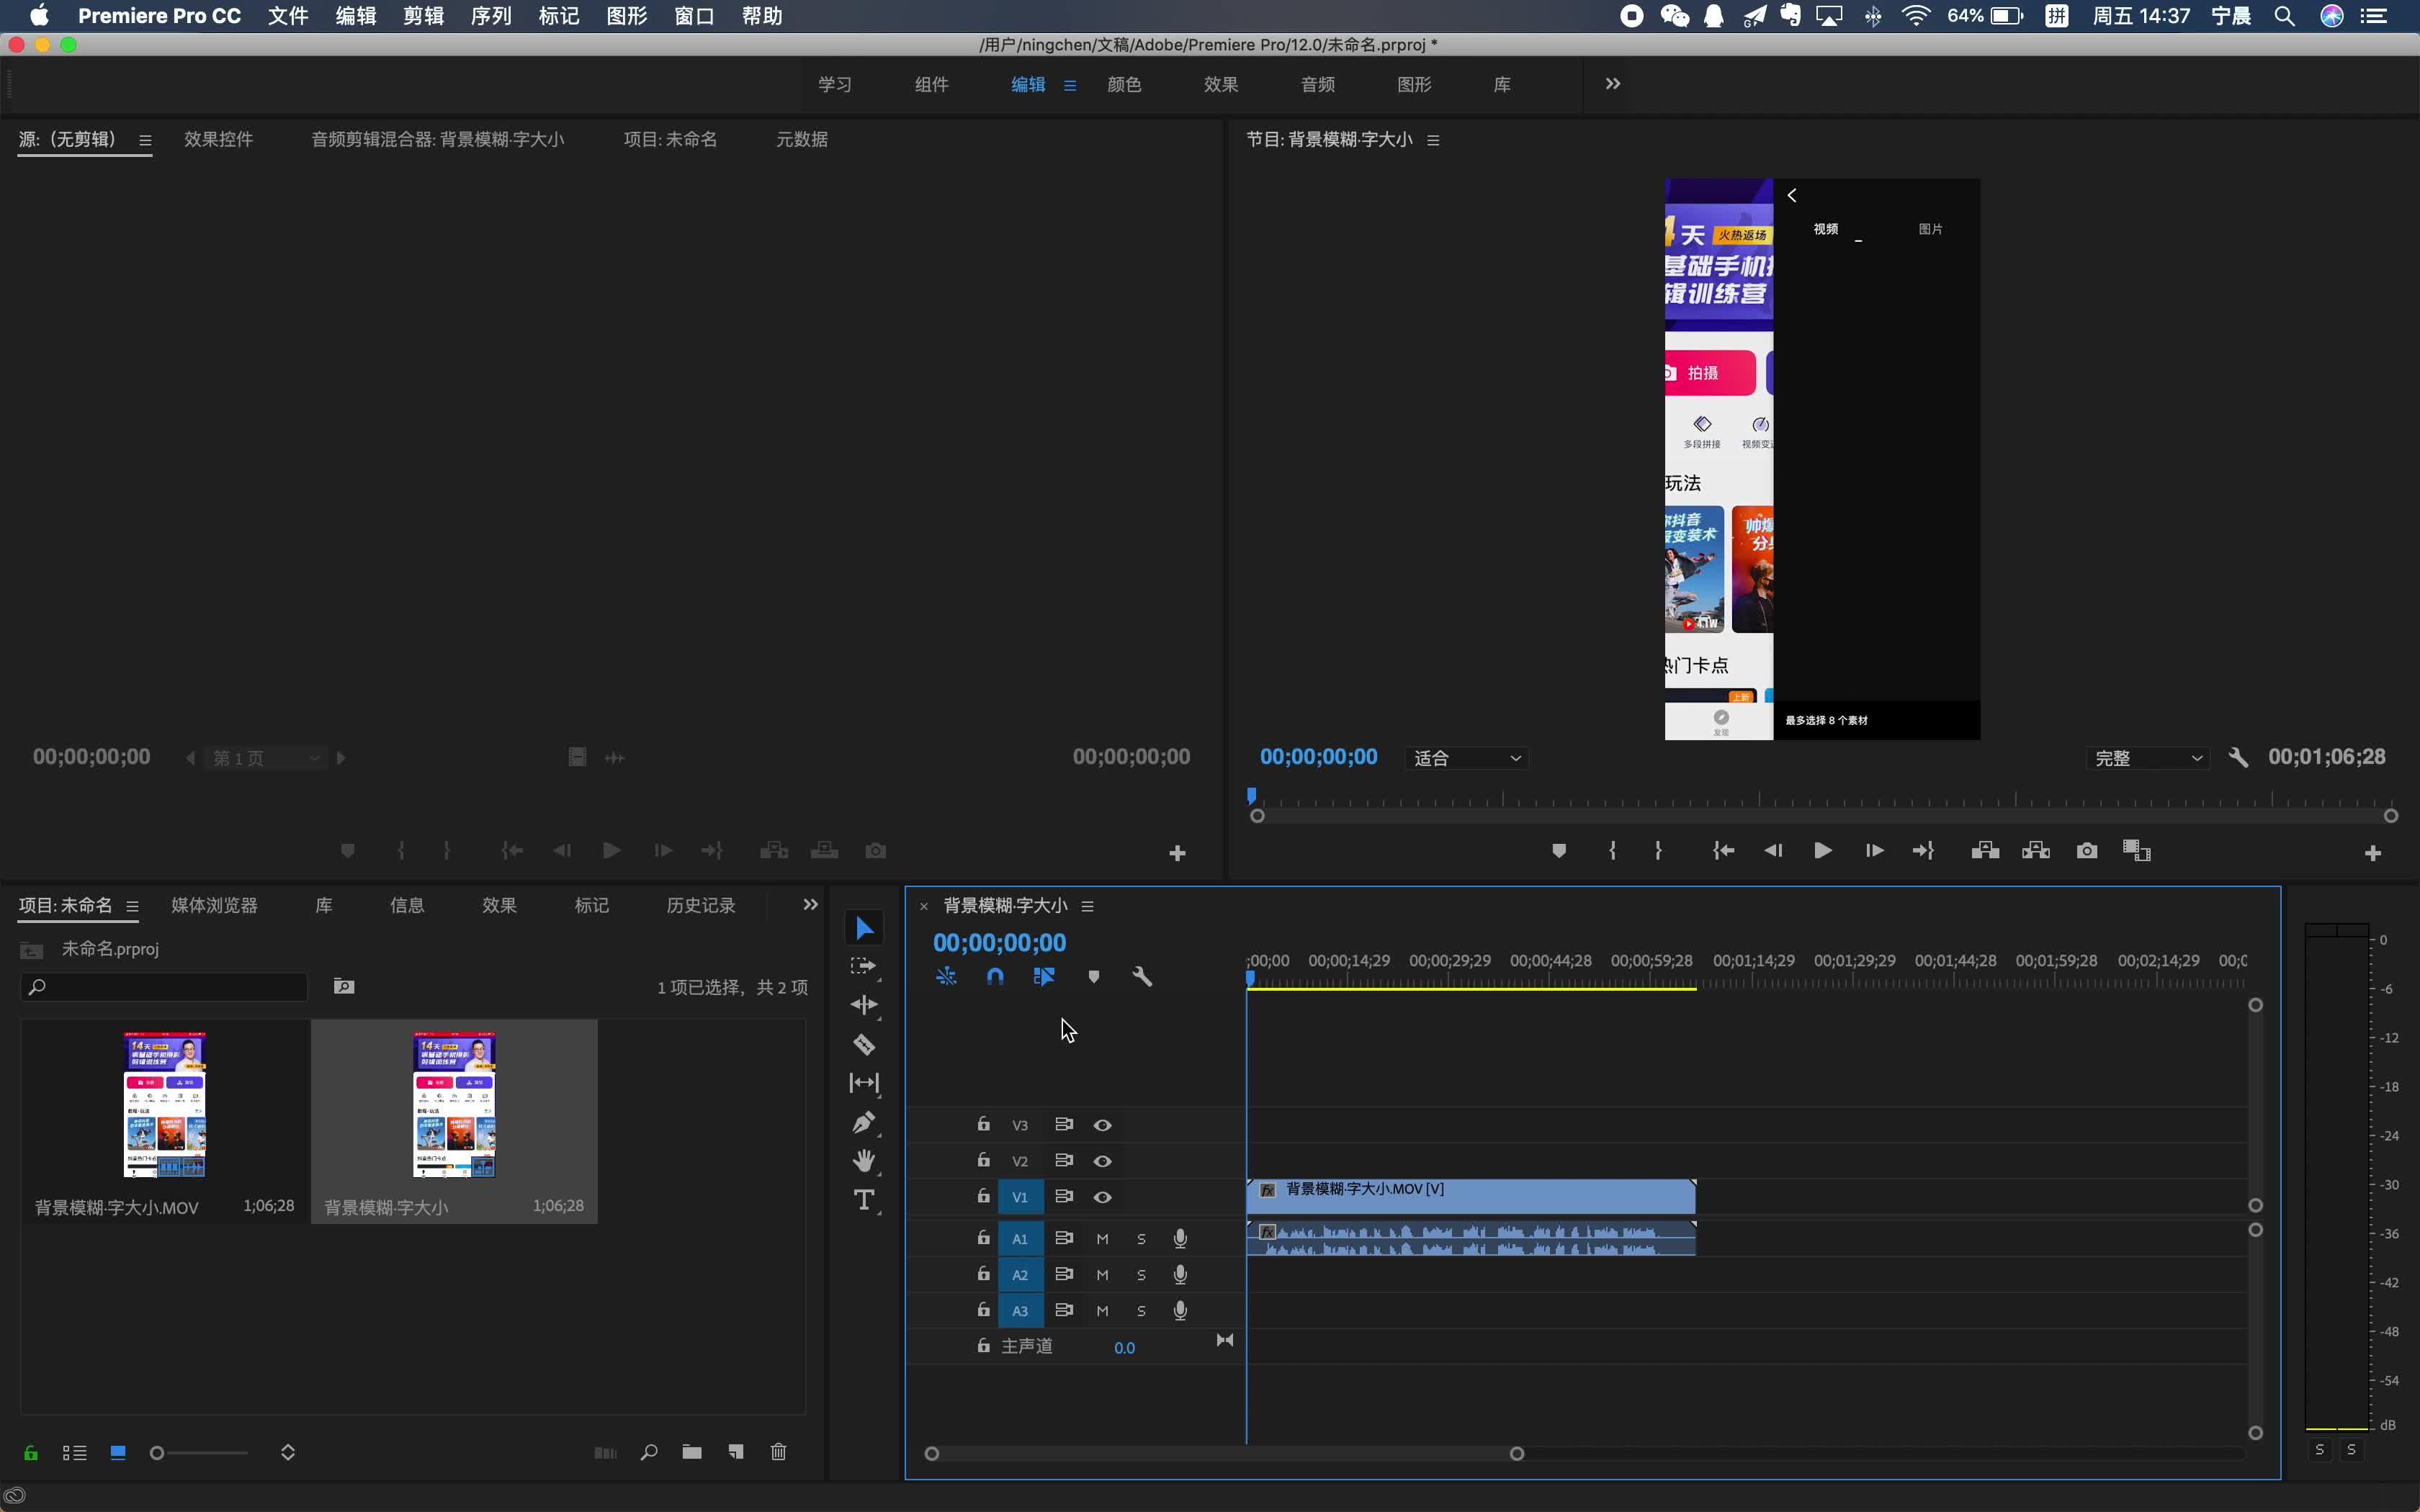Open the 完整 playback resolution dropdown

point(2147,758)
